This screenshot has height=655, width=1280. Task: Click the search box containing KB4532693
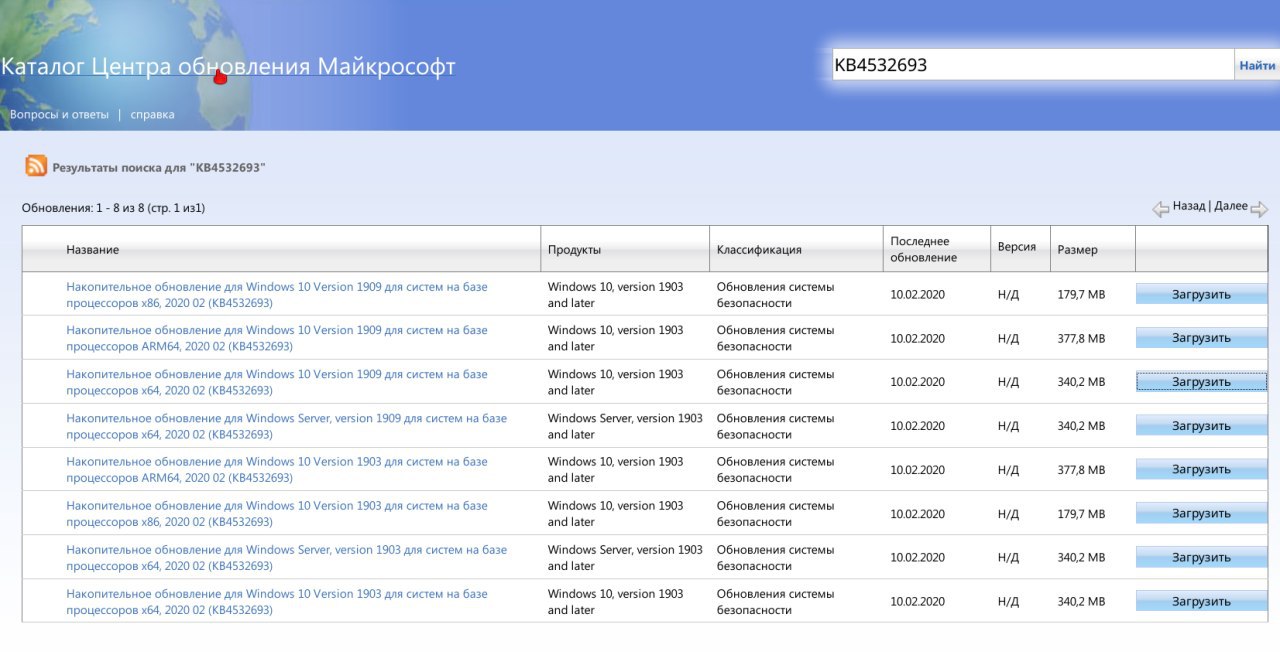[1033, 65]
